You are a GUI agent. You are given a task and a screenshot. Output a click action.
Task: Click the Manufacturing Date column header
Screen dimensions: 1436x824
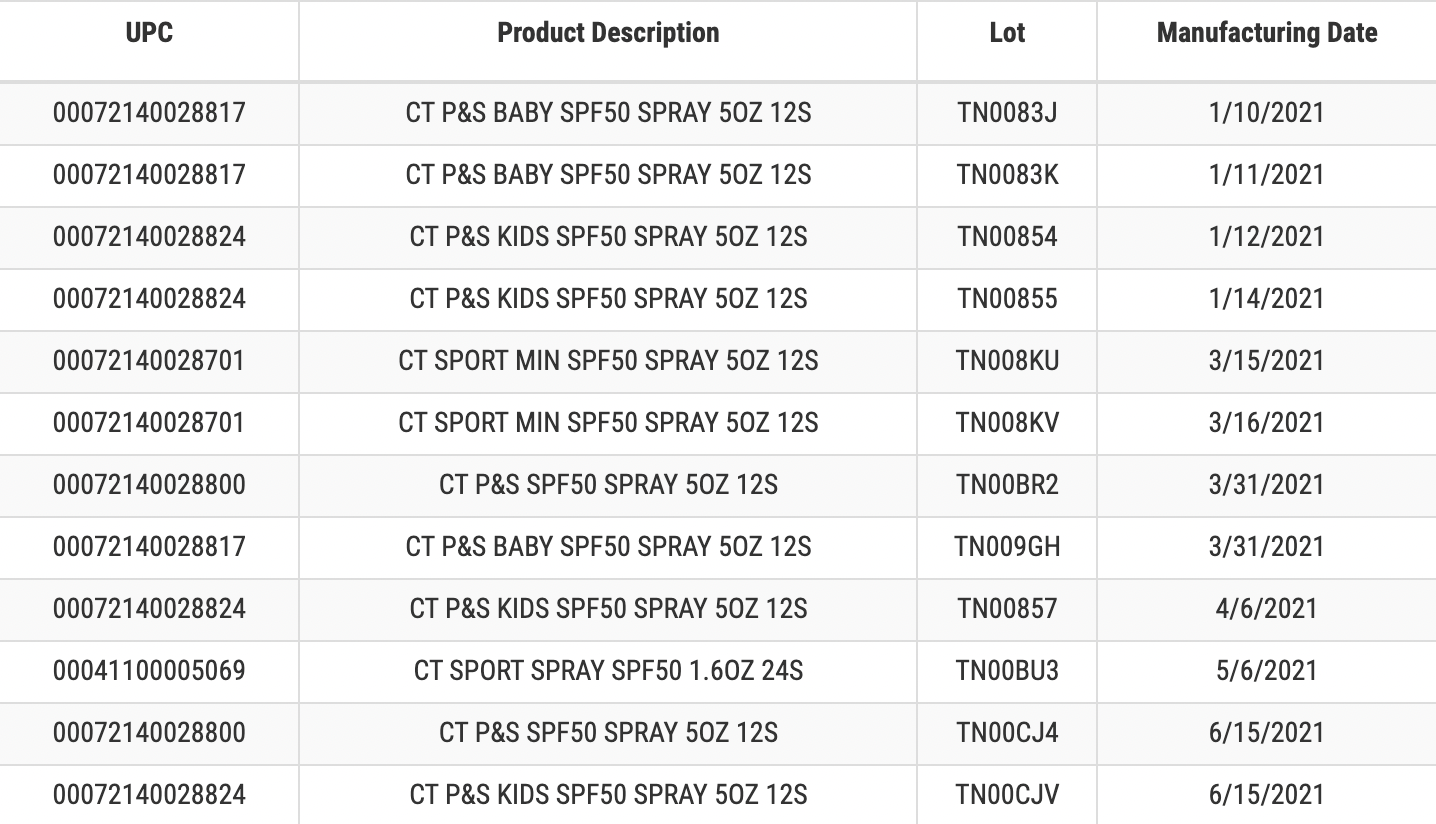[1267, 33]
